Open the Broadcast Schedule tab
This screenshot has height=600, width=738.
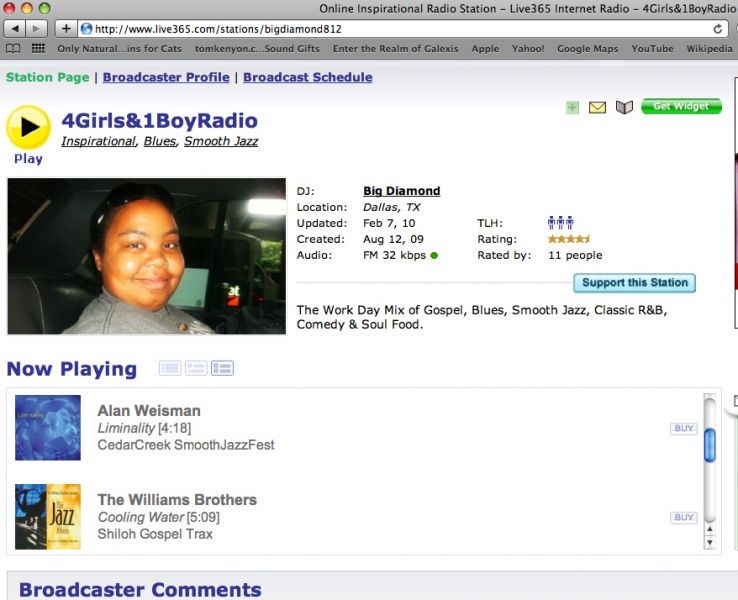pyautogui.click(x=307, y=77)
